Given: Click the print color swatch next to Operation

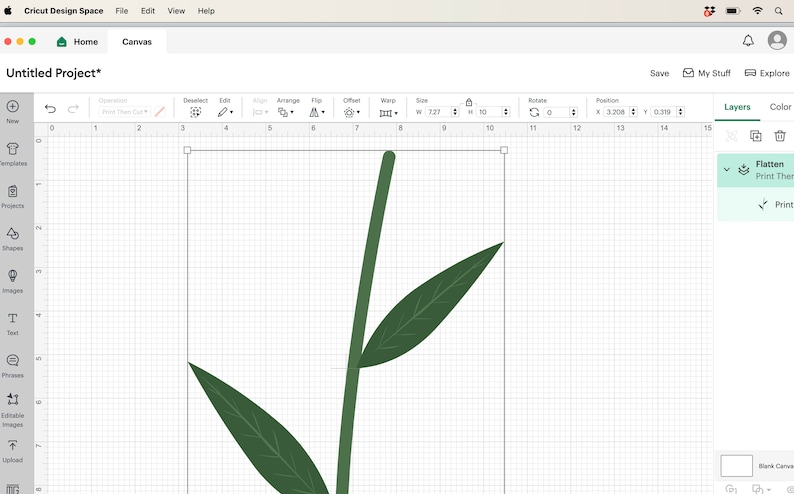Looking at the screenshot, I should [160, 112].
